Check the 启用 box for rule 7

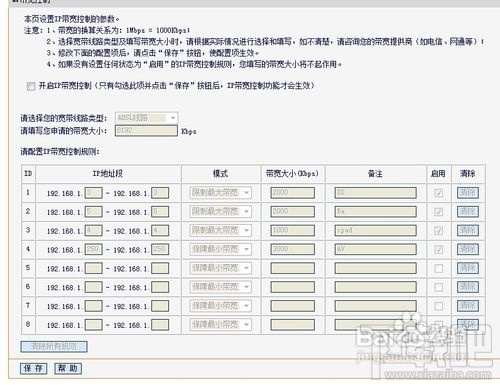439,306
